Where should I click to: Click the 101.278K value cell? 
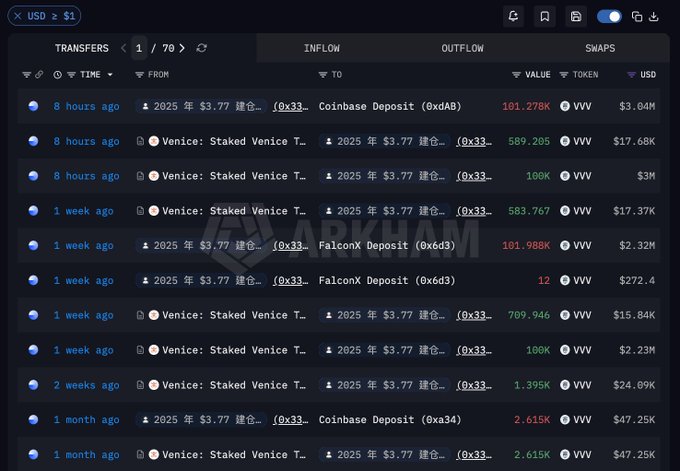[526, 106]
